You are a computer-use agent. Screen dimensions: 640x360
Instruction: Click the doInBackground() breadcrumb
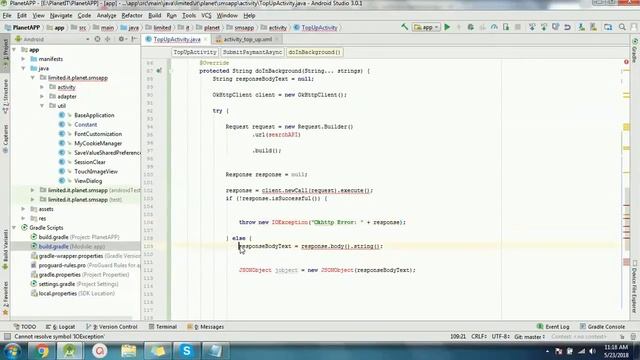[314, 52]
